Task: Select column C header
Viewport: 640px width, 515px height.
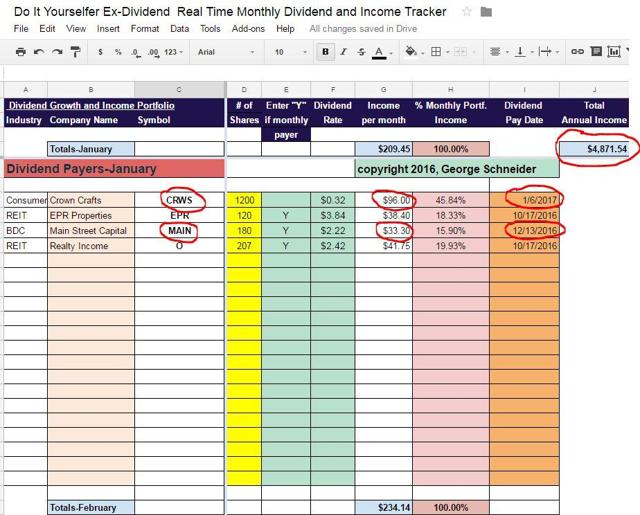Action: point(179,89)
